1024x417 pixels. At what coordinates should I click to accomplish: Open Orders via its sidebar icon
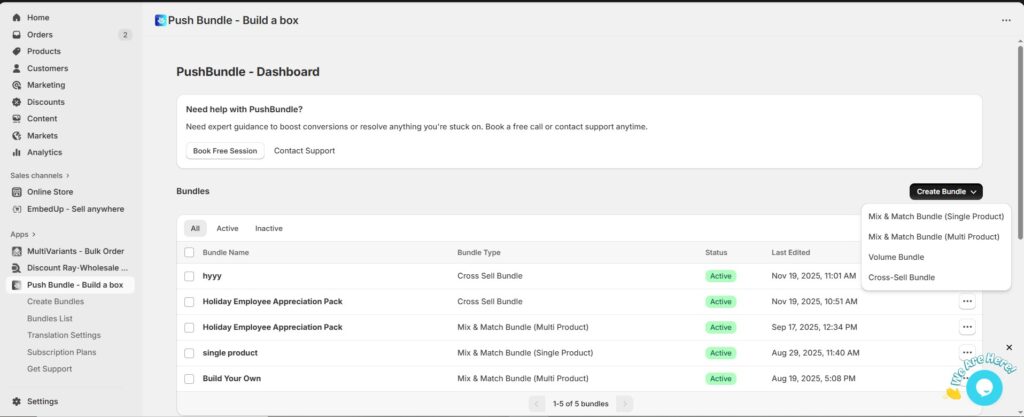(x=17, y=35)
